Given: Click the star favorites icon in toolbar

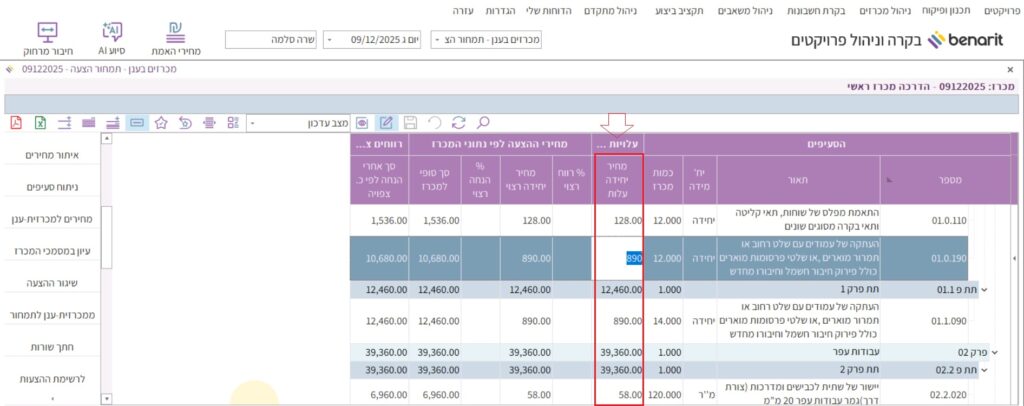Looking at the screenshot, I should [160, 123].
